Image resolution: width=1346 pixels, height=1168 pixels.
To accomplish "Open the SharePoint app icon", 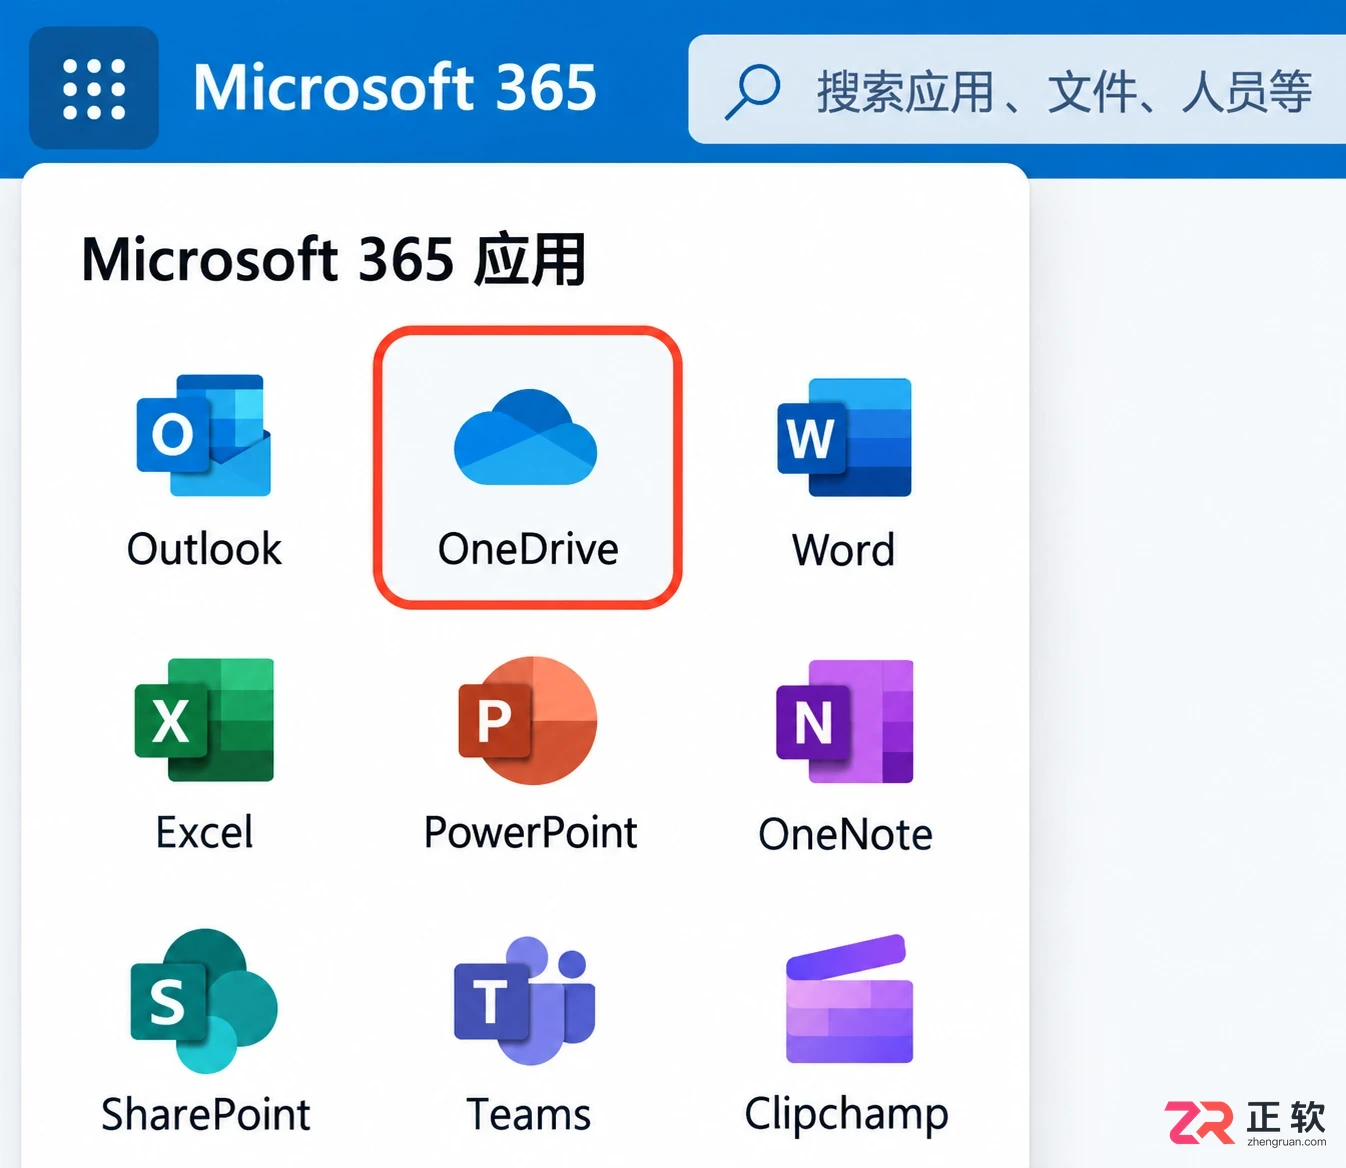I will (x=204, y=1001).
